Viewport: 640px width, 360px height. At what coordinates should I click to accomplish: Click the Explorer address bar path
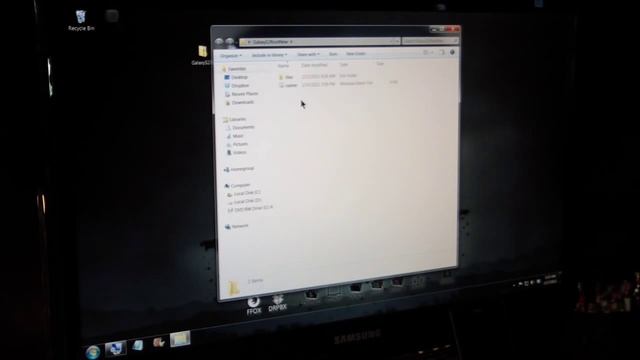point(319,41)
